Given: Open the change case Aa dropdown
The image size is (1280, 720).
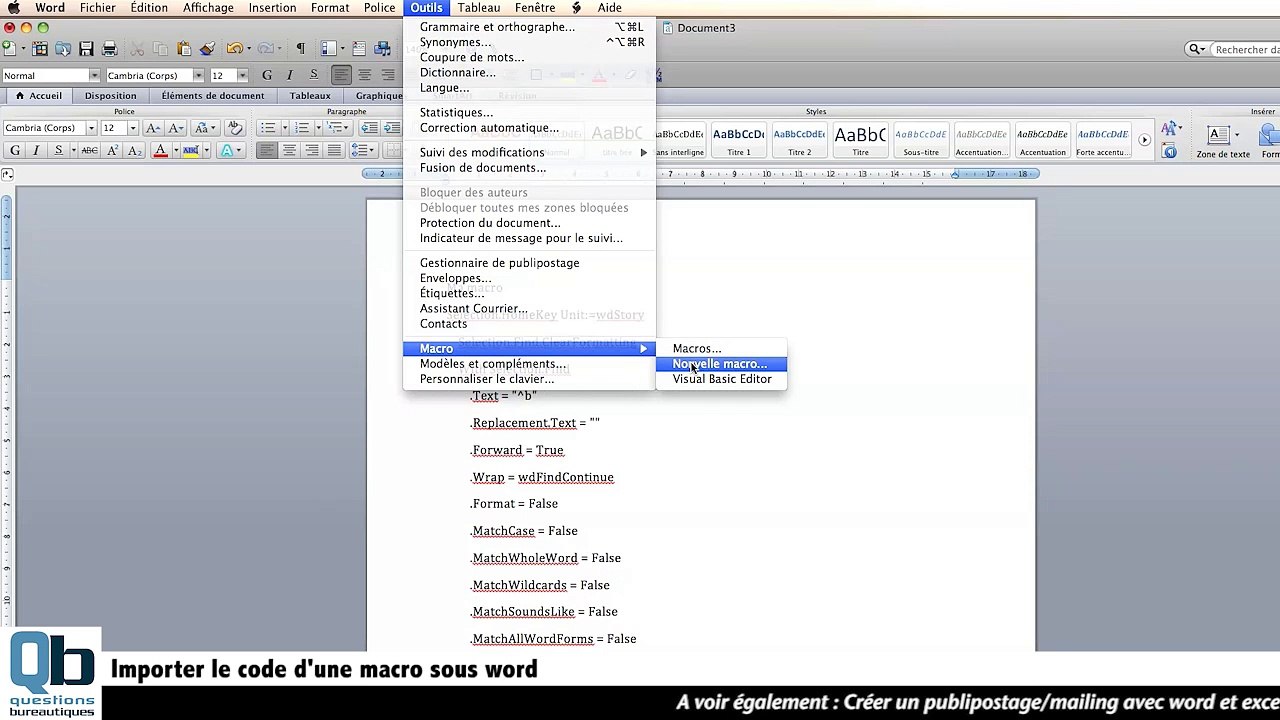Looking at the screenshot, I should (x=203, y=128).
